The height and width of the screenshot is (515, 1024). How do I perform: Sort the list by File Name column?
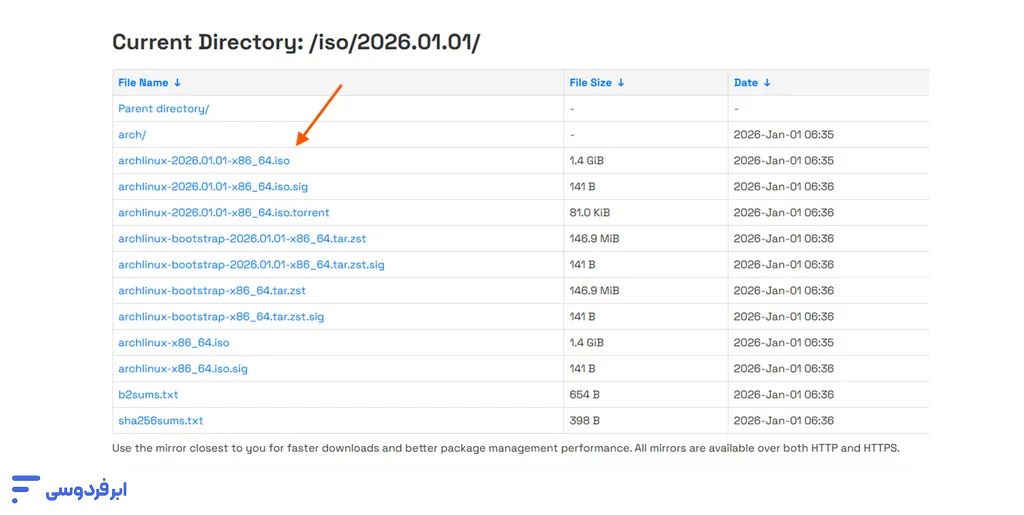149,83
